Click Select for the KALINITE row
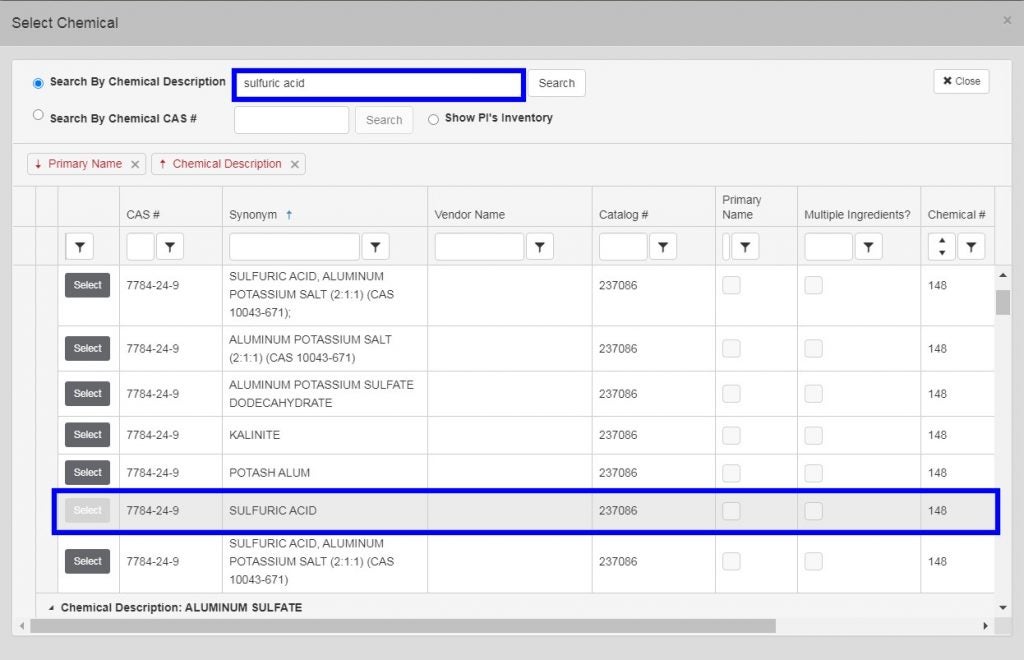The image size is (1024, 660). click(x=88, y=435)
